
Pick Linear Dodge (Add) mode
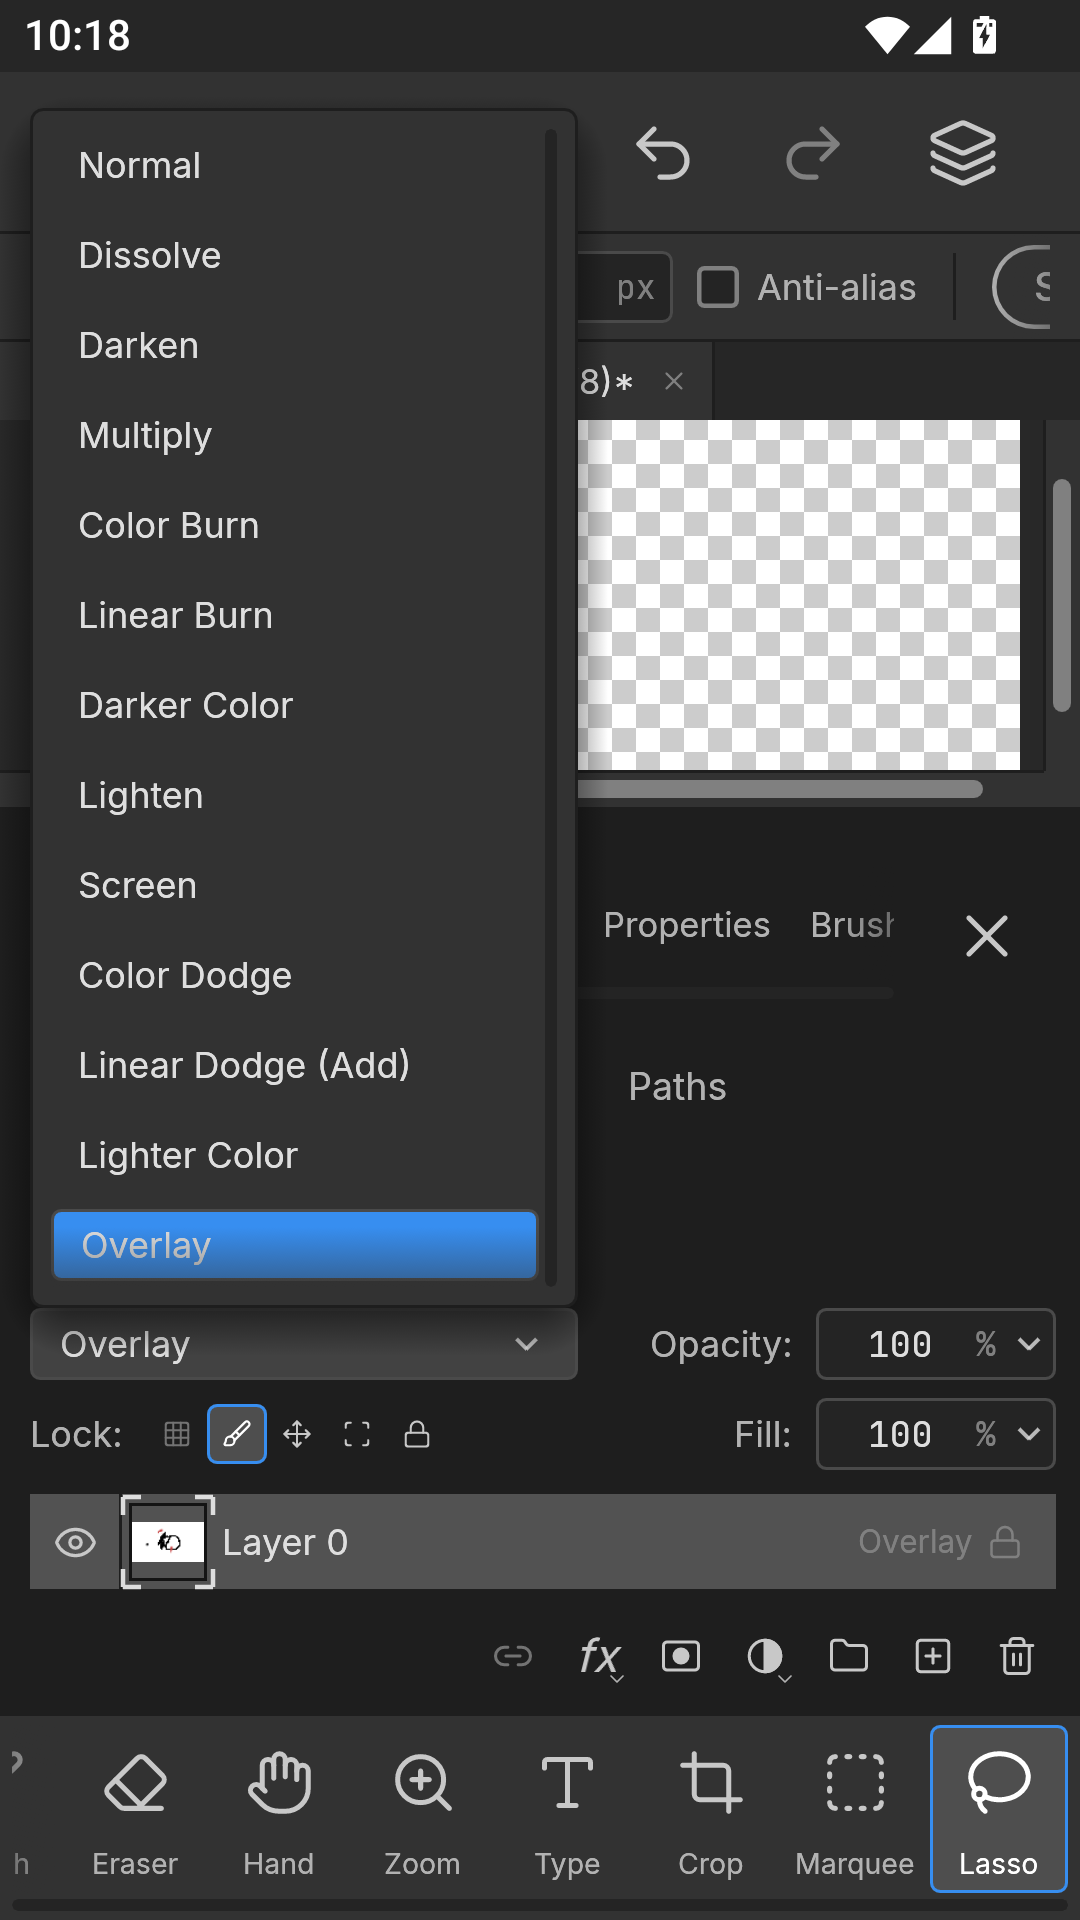point(295,1065)
